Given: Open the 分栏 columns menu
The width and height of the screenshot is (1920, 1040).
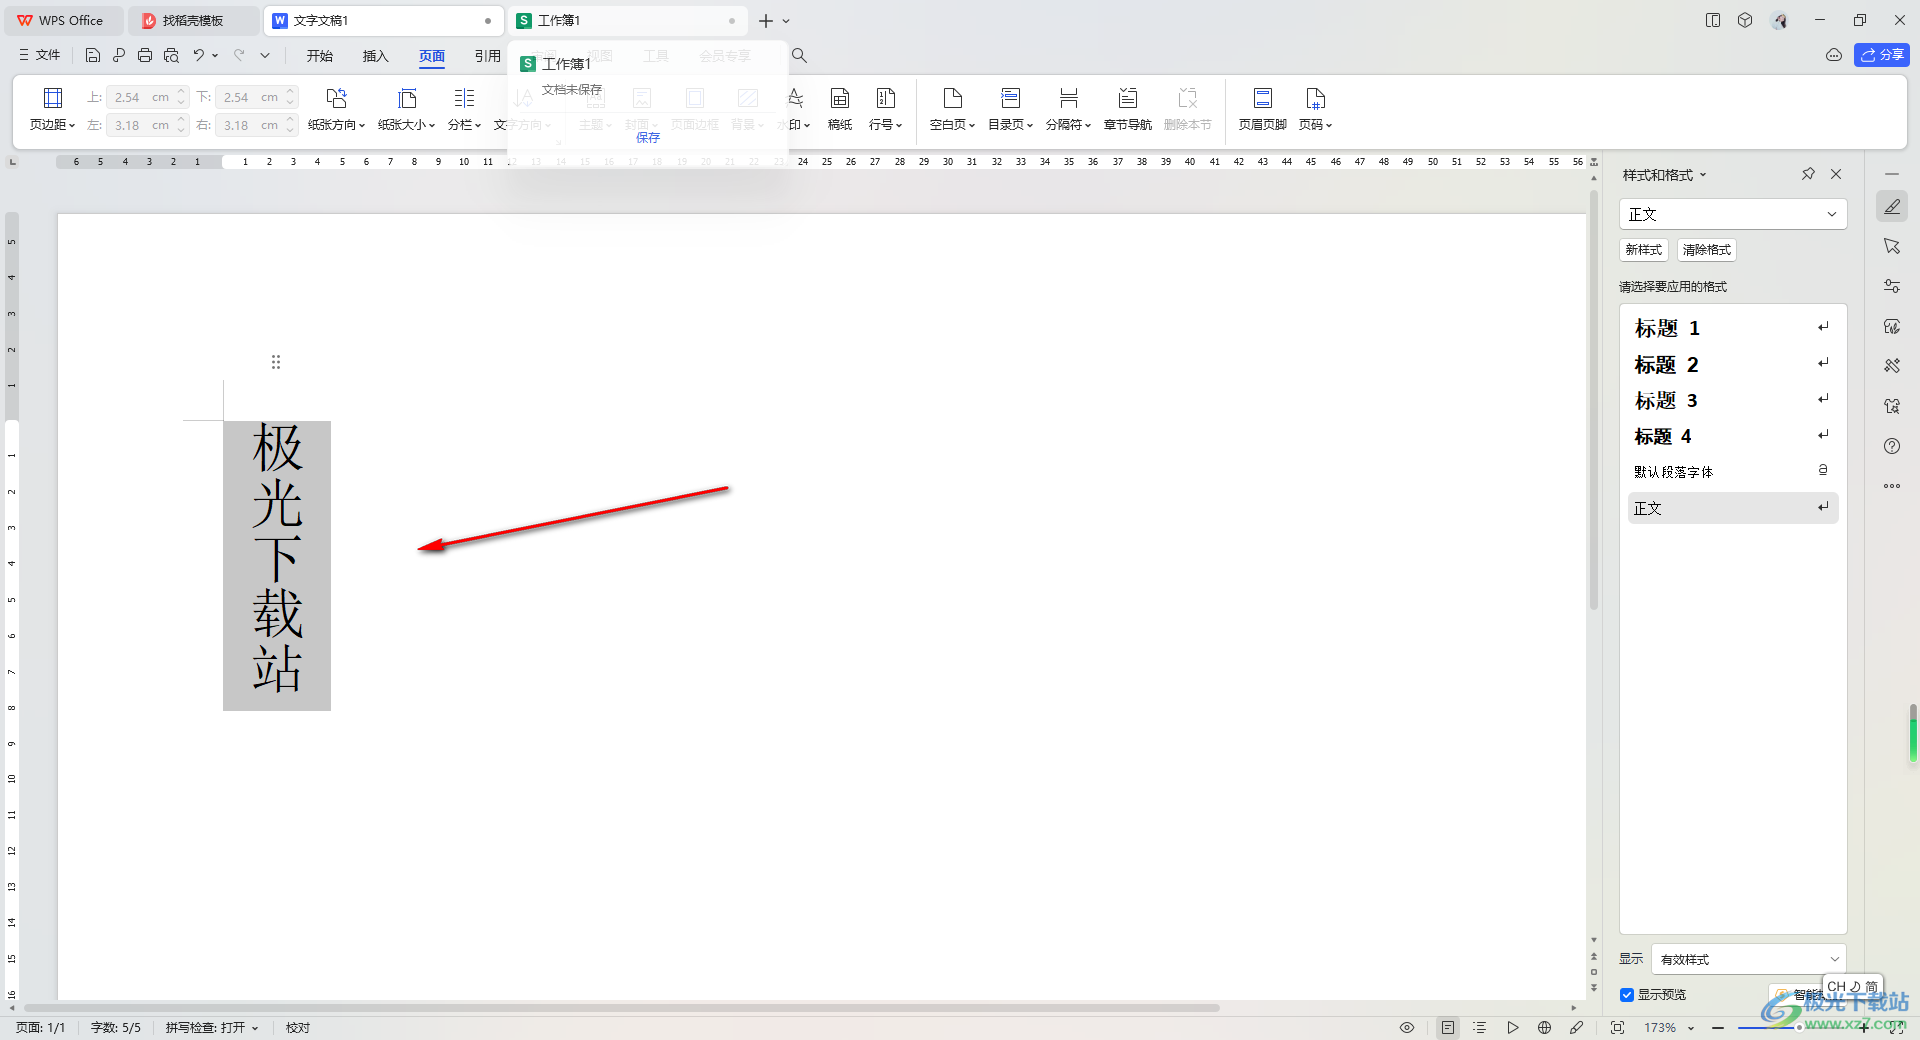Looking at the screenshot, I should click(x=464, y=109).
